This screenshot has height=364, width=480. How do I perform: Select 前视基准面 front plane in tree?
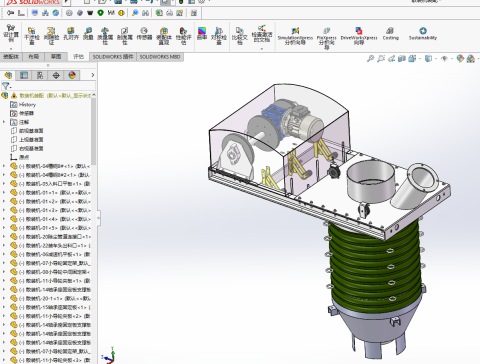tap(27, 131)
